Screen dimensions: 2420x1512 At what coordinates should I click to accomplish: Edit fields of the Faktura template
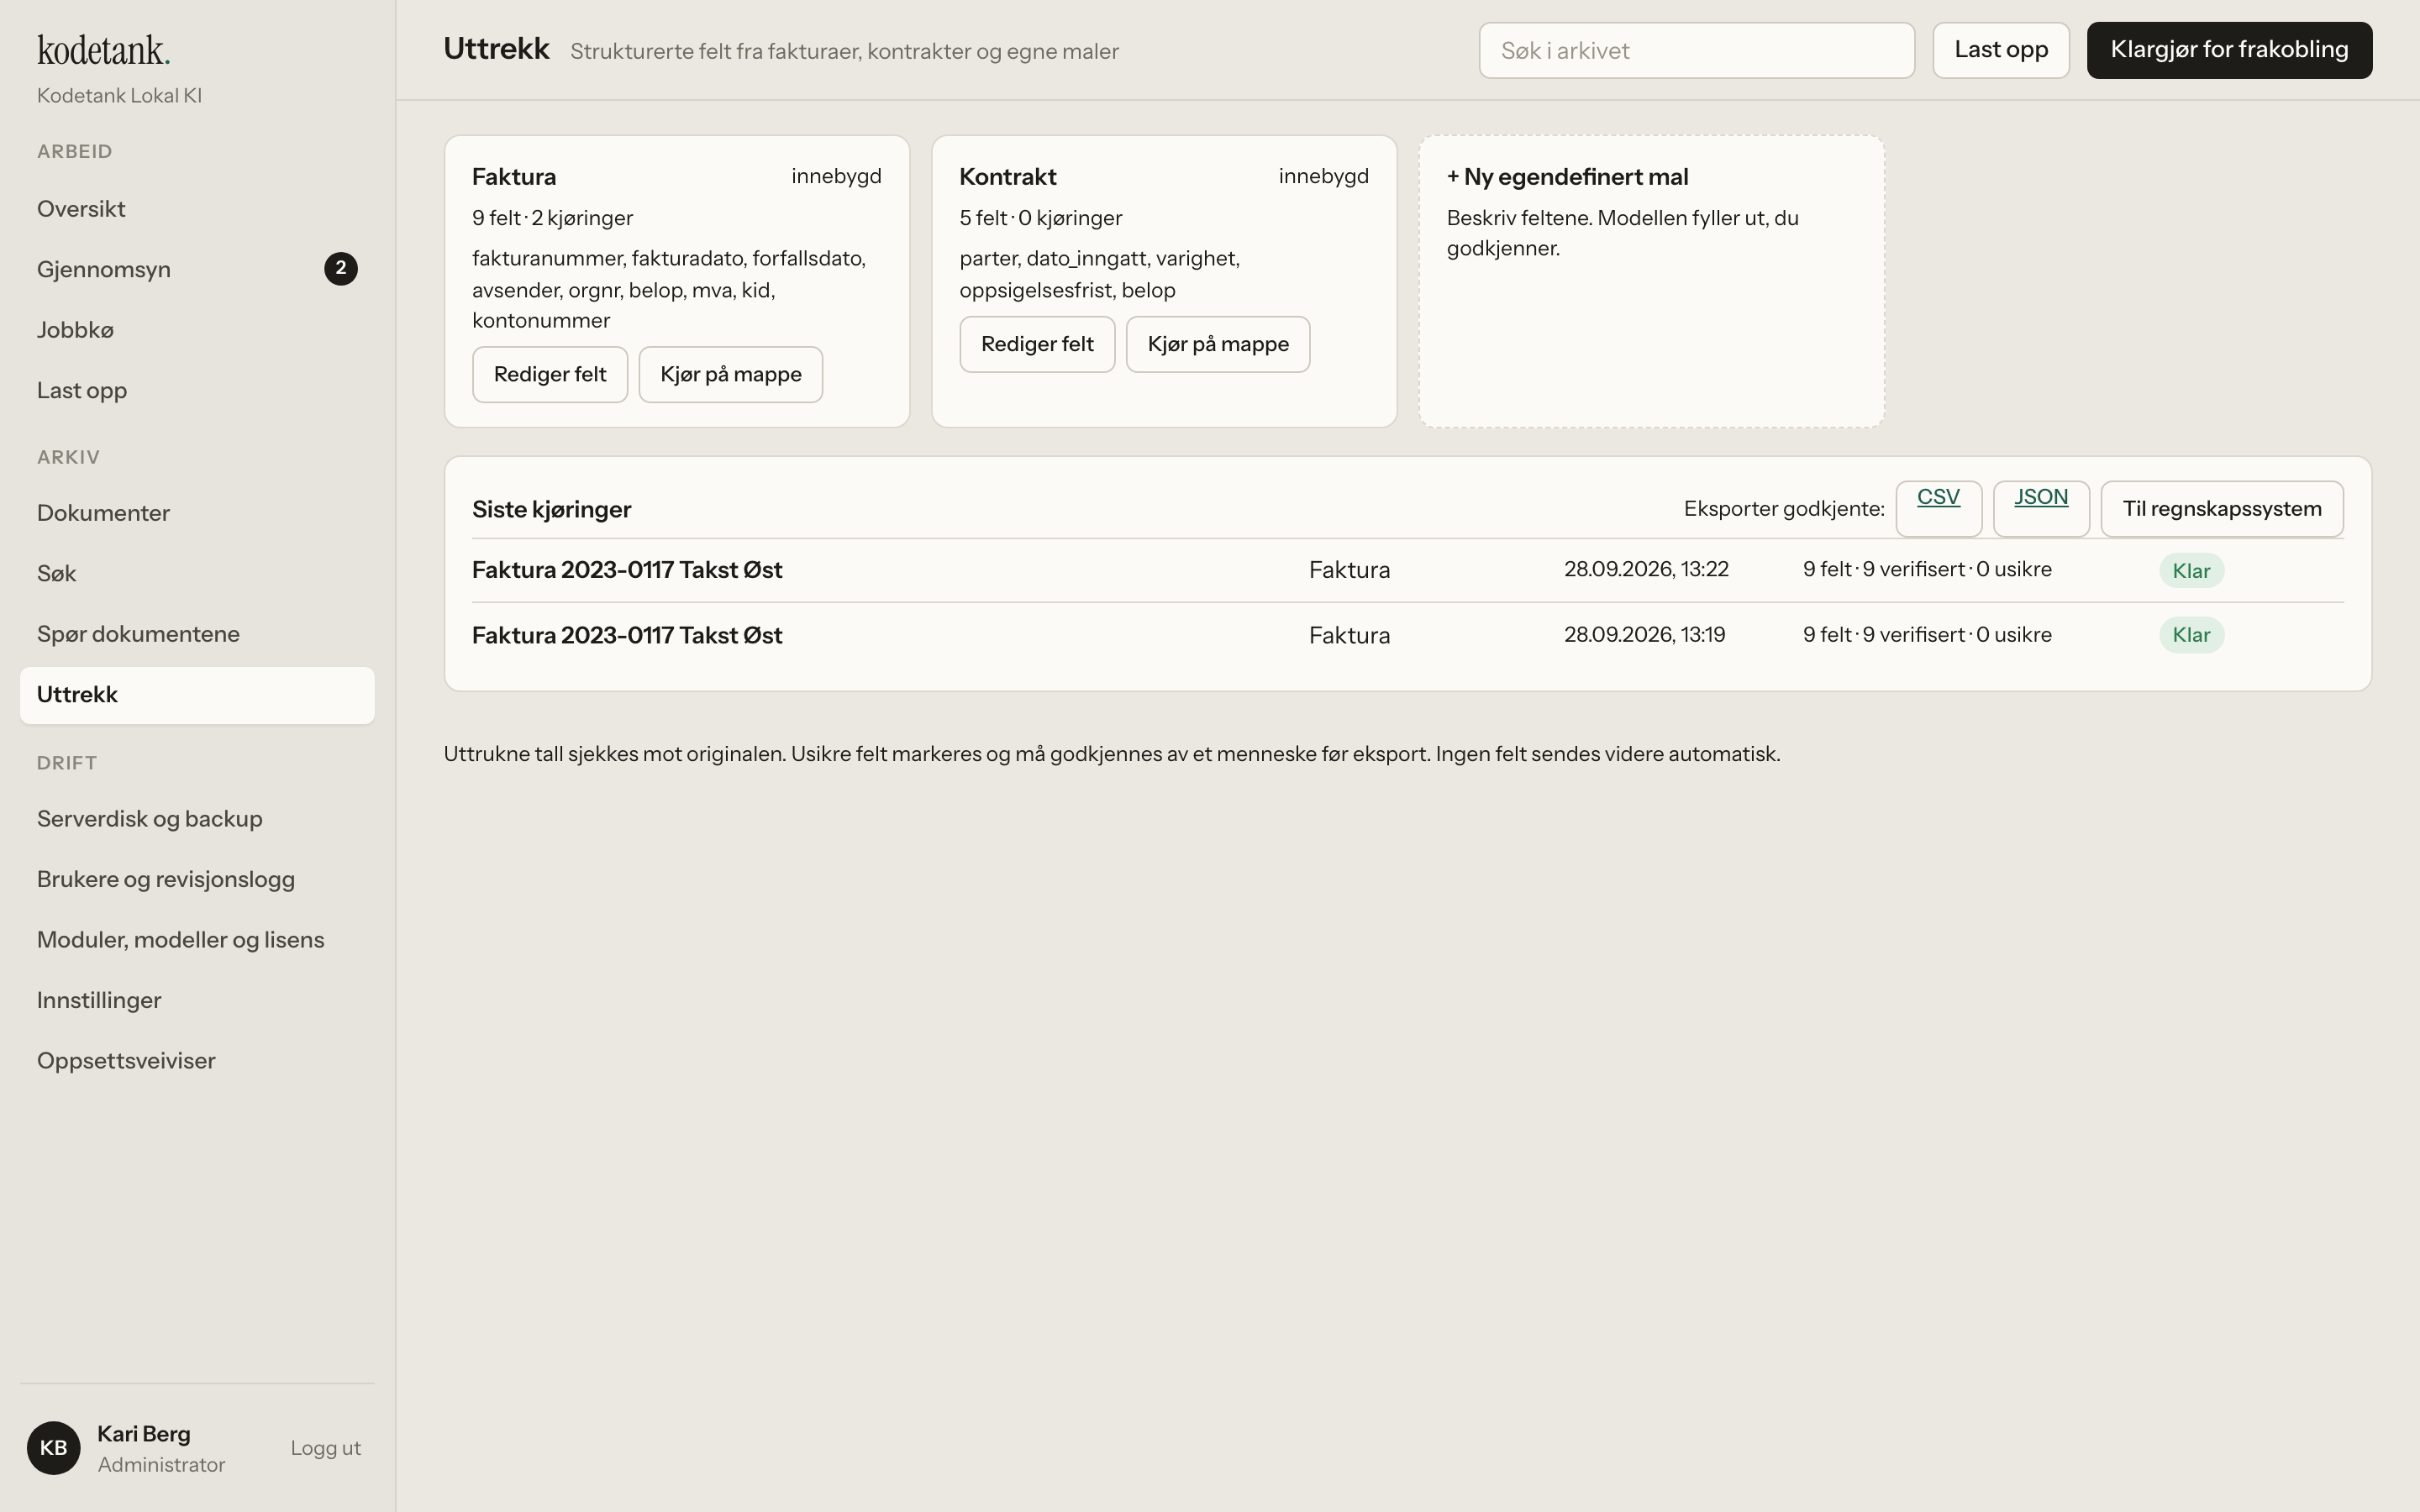550,375
